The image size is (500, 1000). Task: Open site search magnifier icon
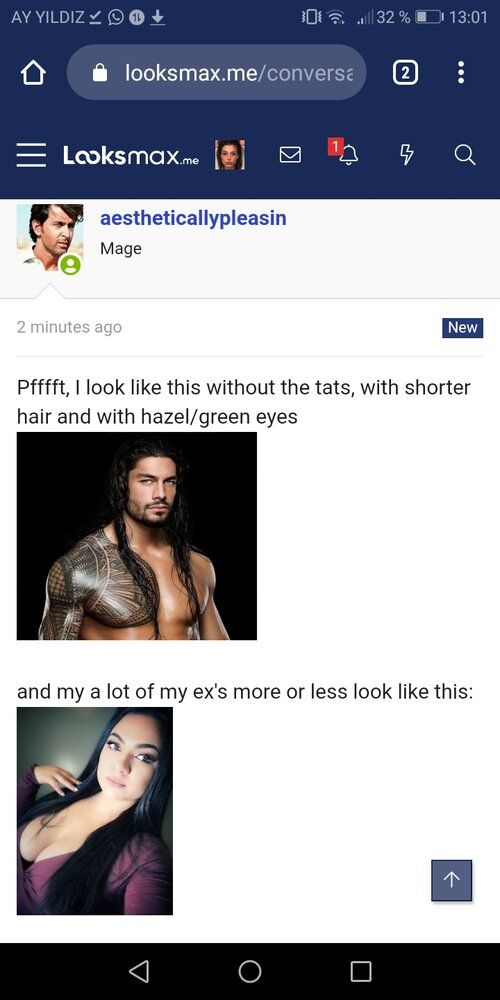[x=465, y=155]
